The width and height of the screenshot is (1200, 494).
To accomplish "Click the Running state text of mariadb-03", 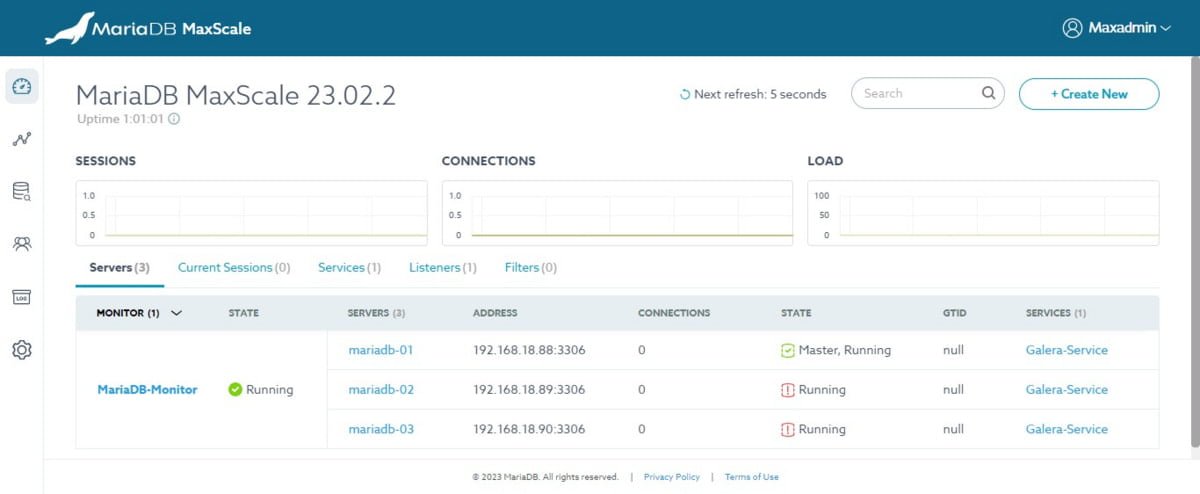I will click(x=822, y=429).
